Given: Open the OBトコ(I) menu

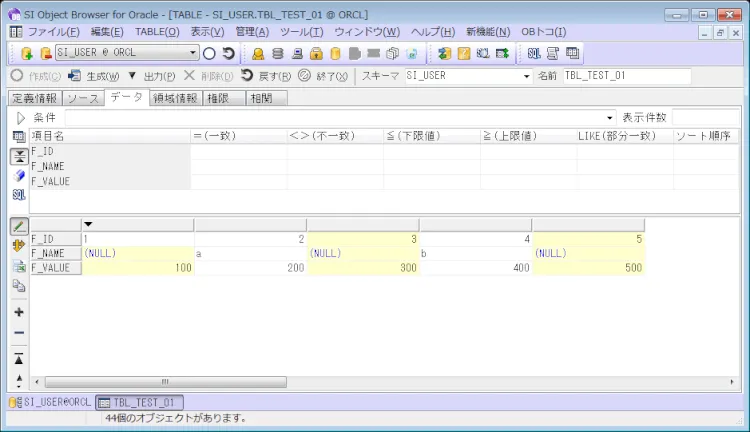Looking at the screenshot, I should 543,32.
